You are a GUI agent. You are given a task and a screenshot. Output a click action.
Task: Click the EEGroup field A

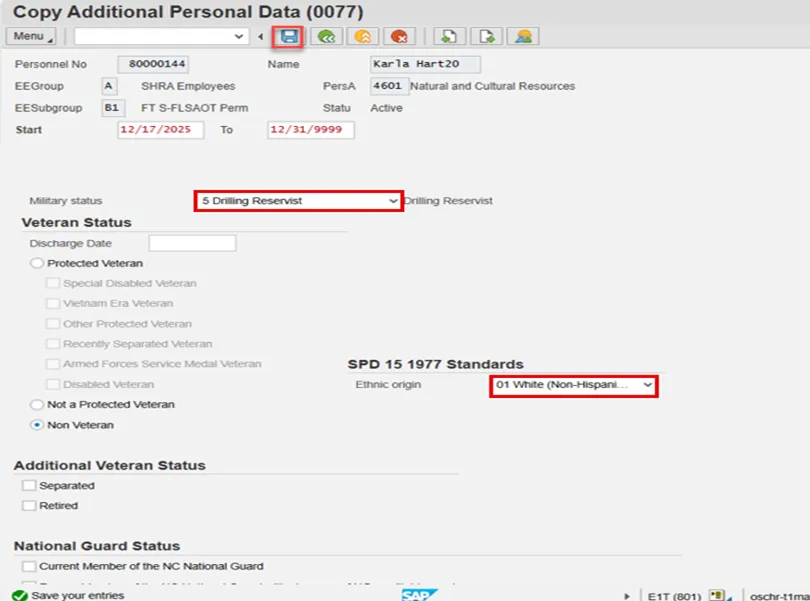109,86
